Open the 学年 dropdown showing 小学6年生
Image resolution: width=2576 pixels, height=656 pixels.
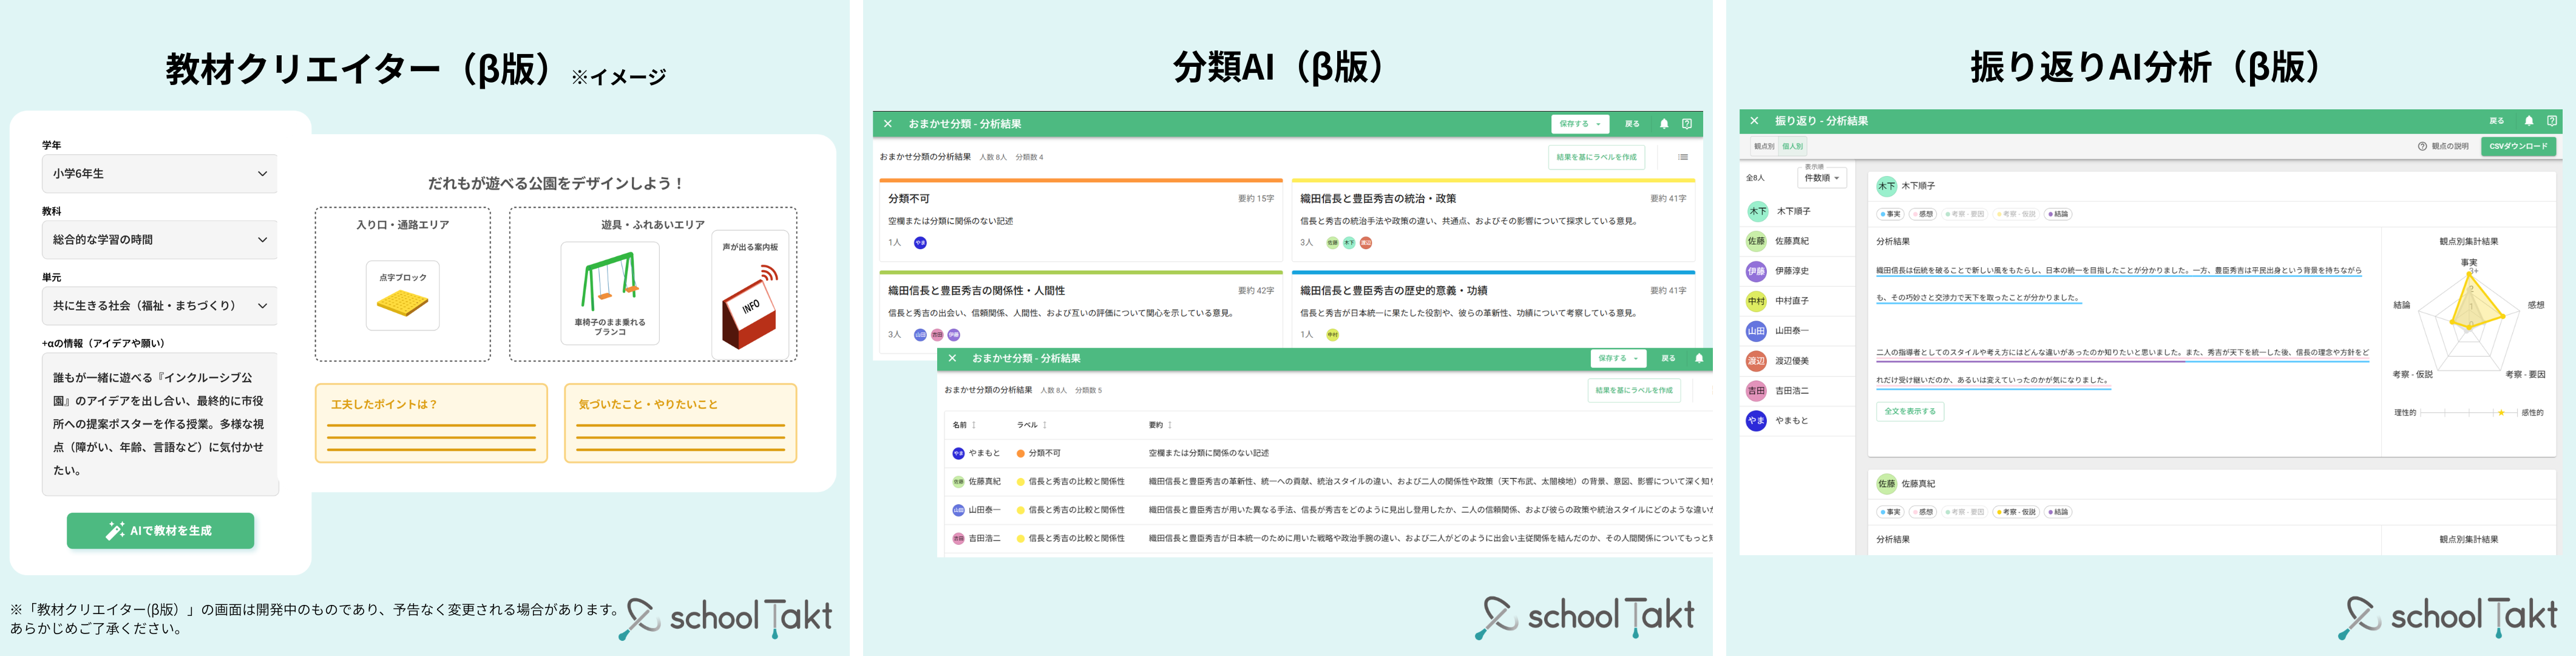[x=160, y=174]
